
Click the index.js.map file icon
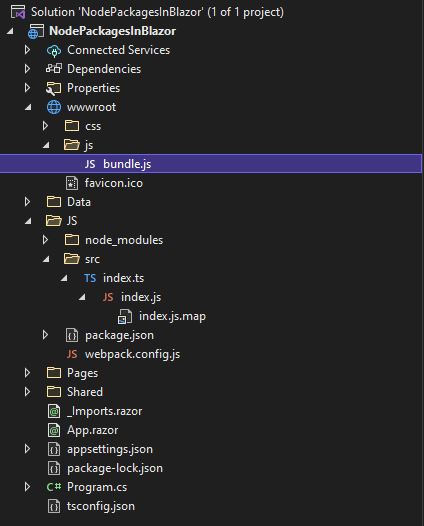point(125,316)
